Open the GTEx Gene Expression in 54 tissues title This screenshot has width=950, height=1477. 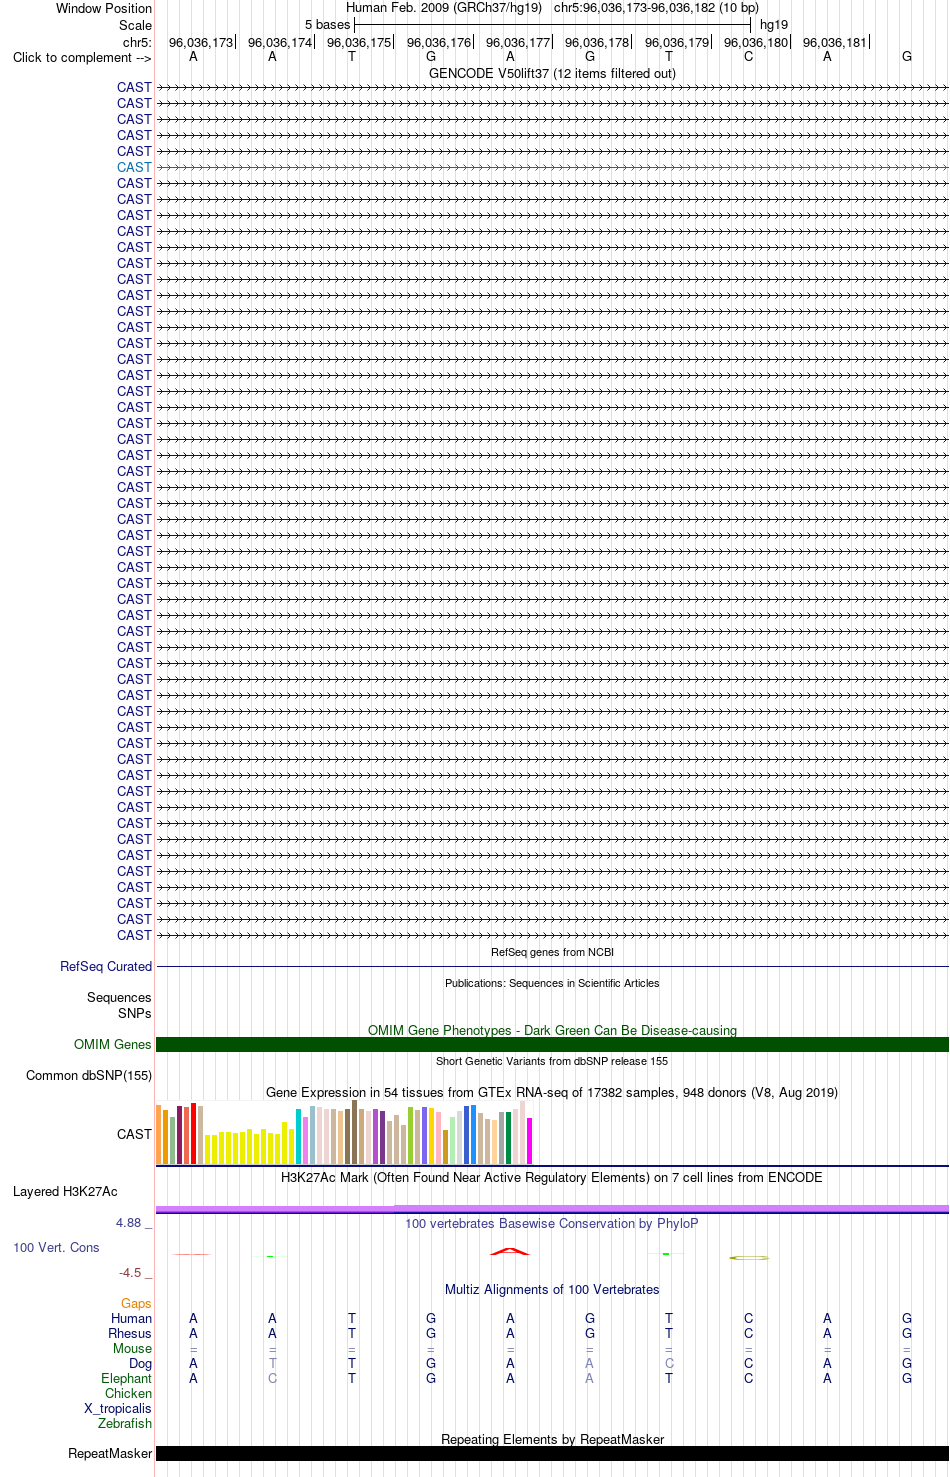coord(552,1092)
